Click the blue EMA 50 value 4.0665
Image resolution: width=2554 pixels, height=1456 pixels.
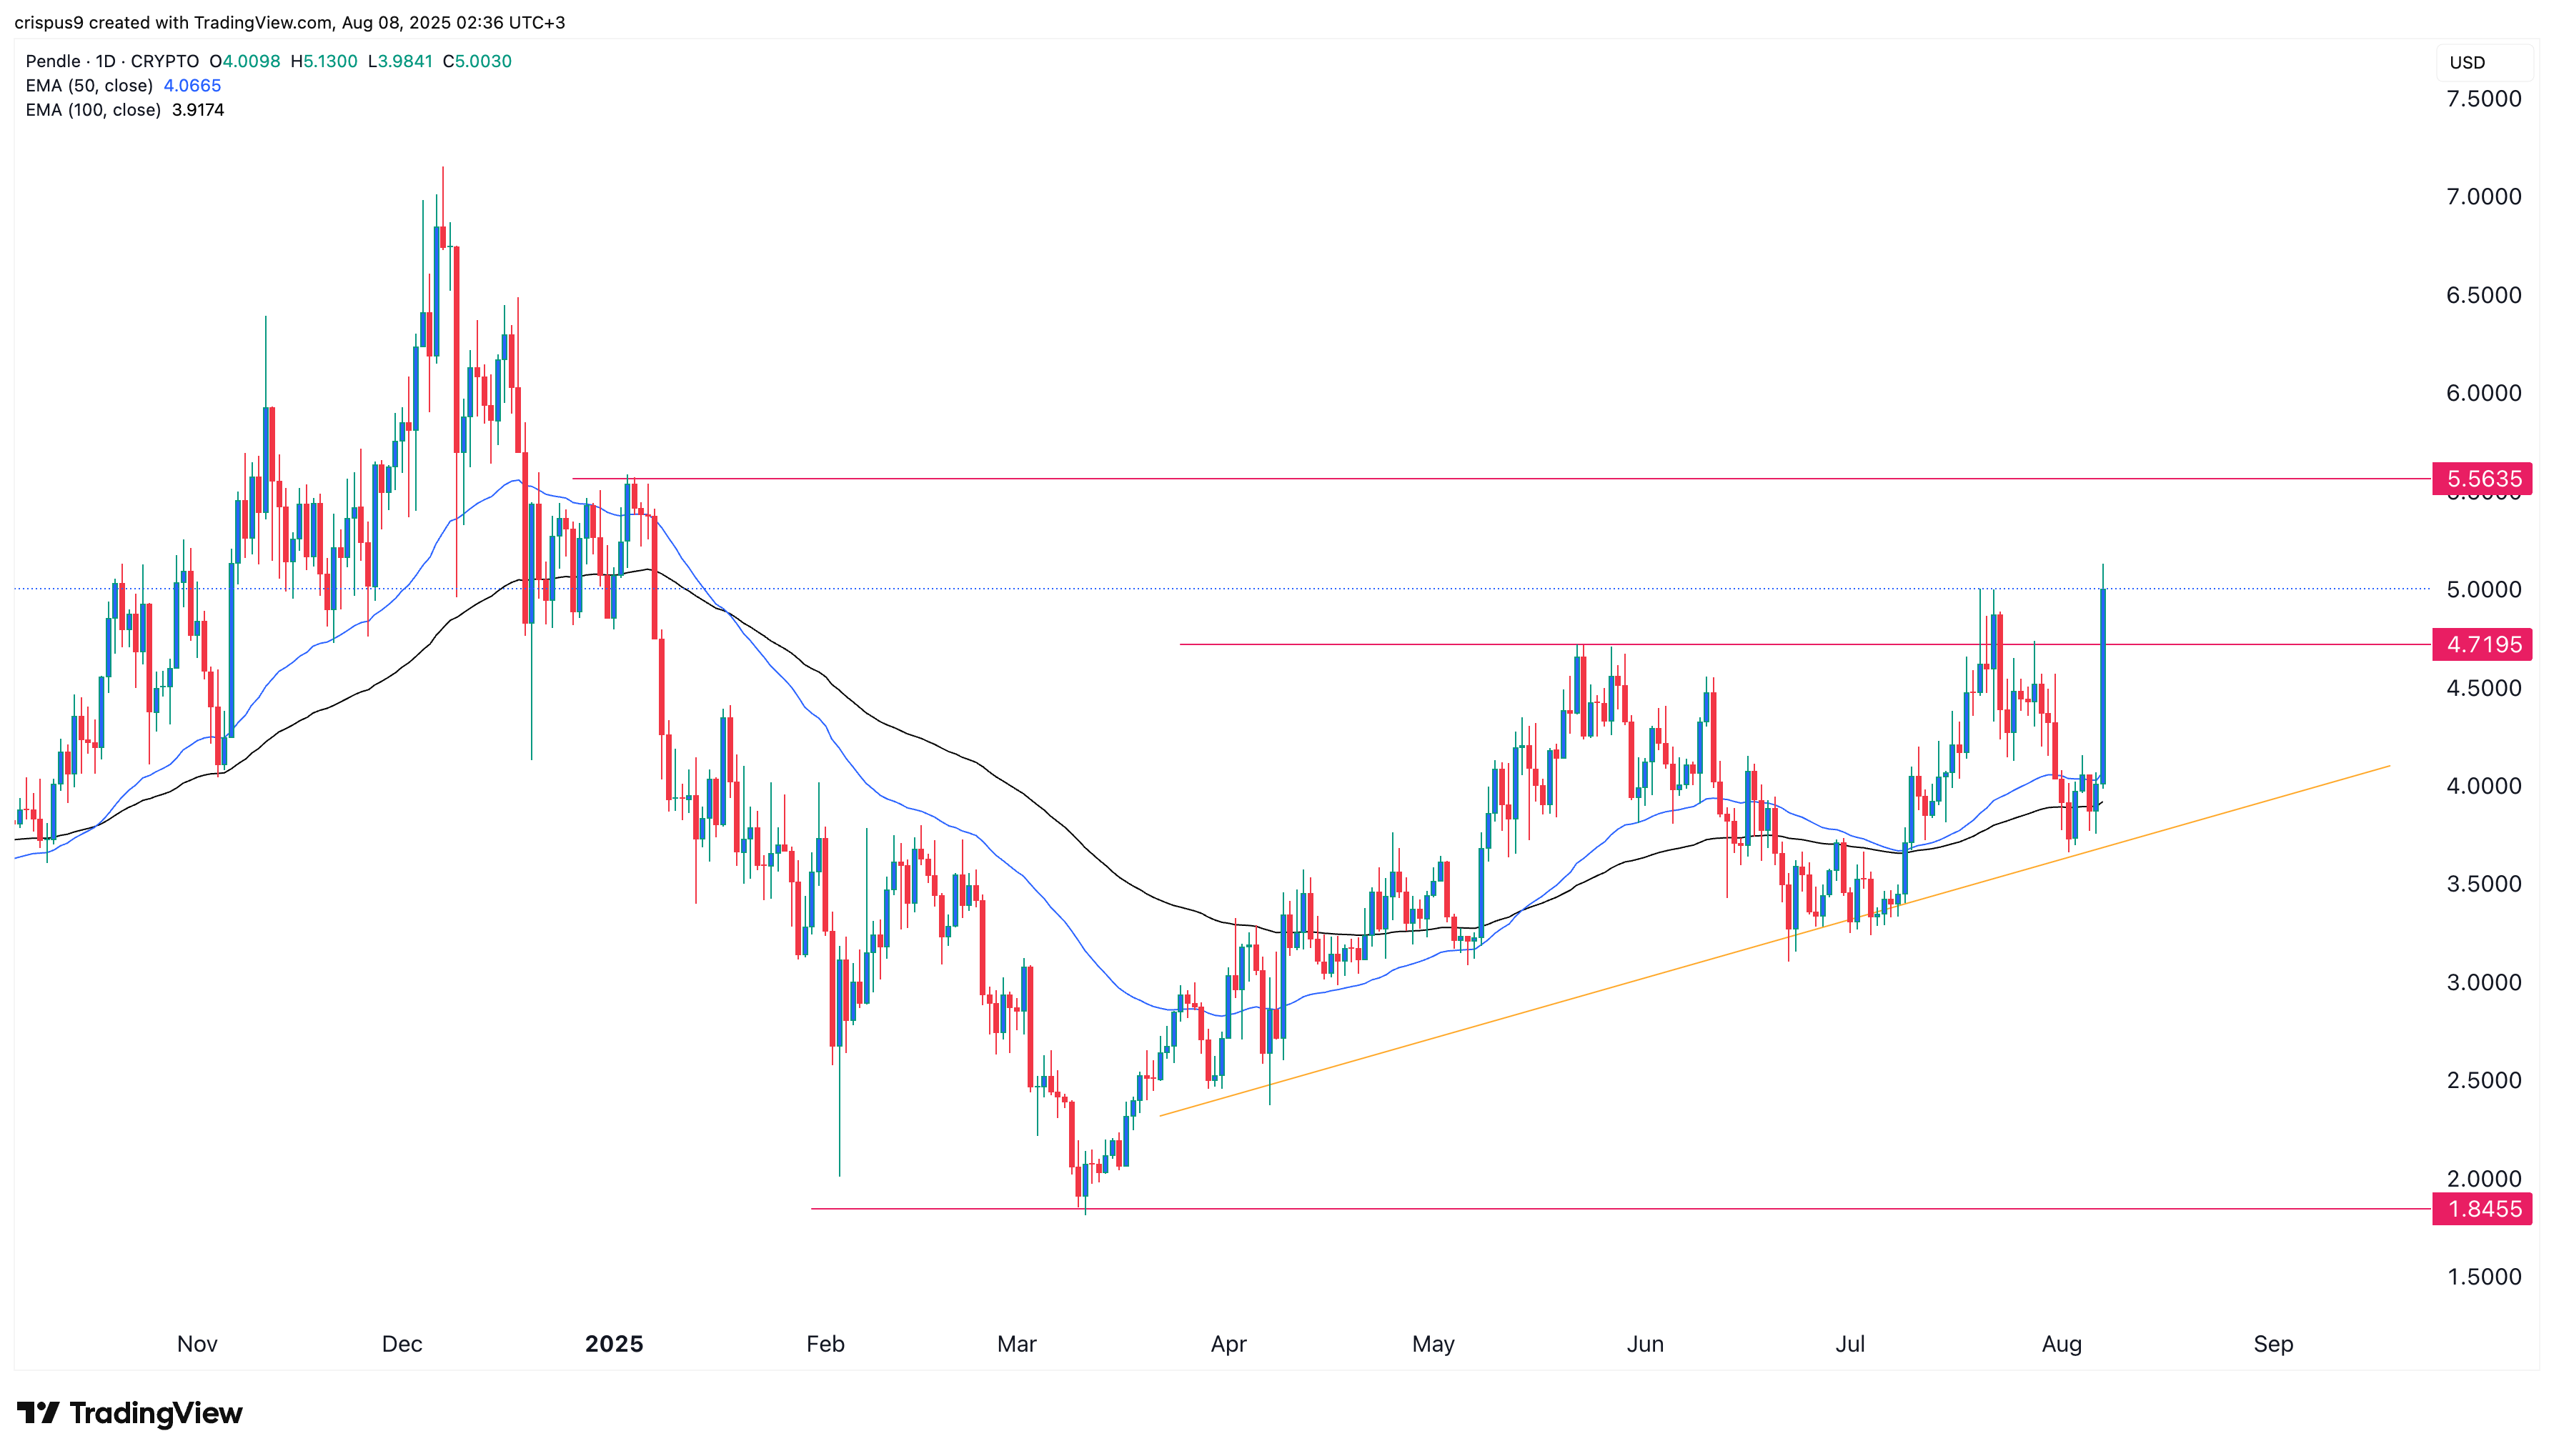tap(192, 85)
